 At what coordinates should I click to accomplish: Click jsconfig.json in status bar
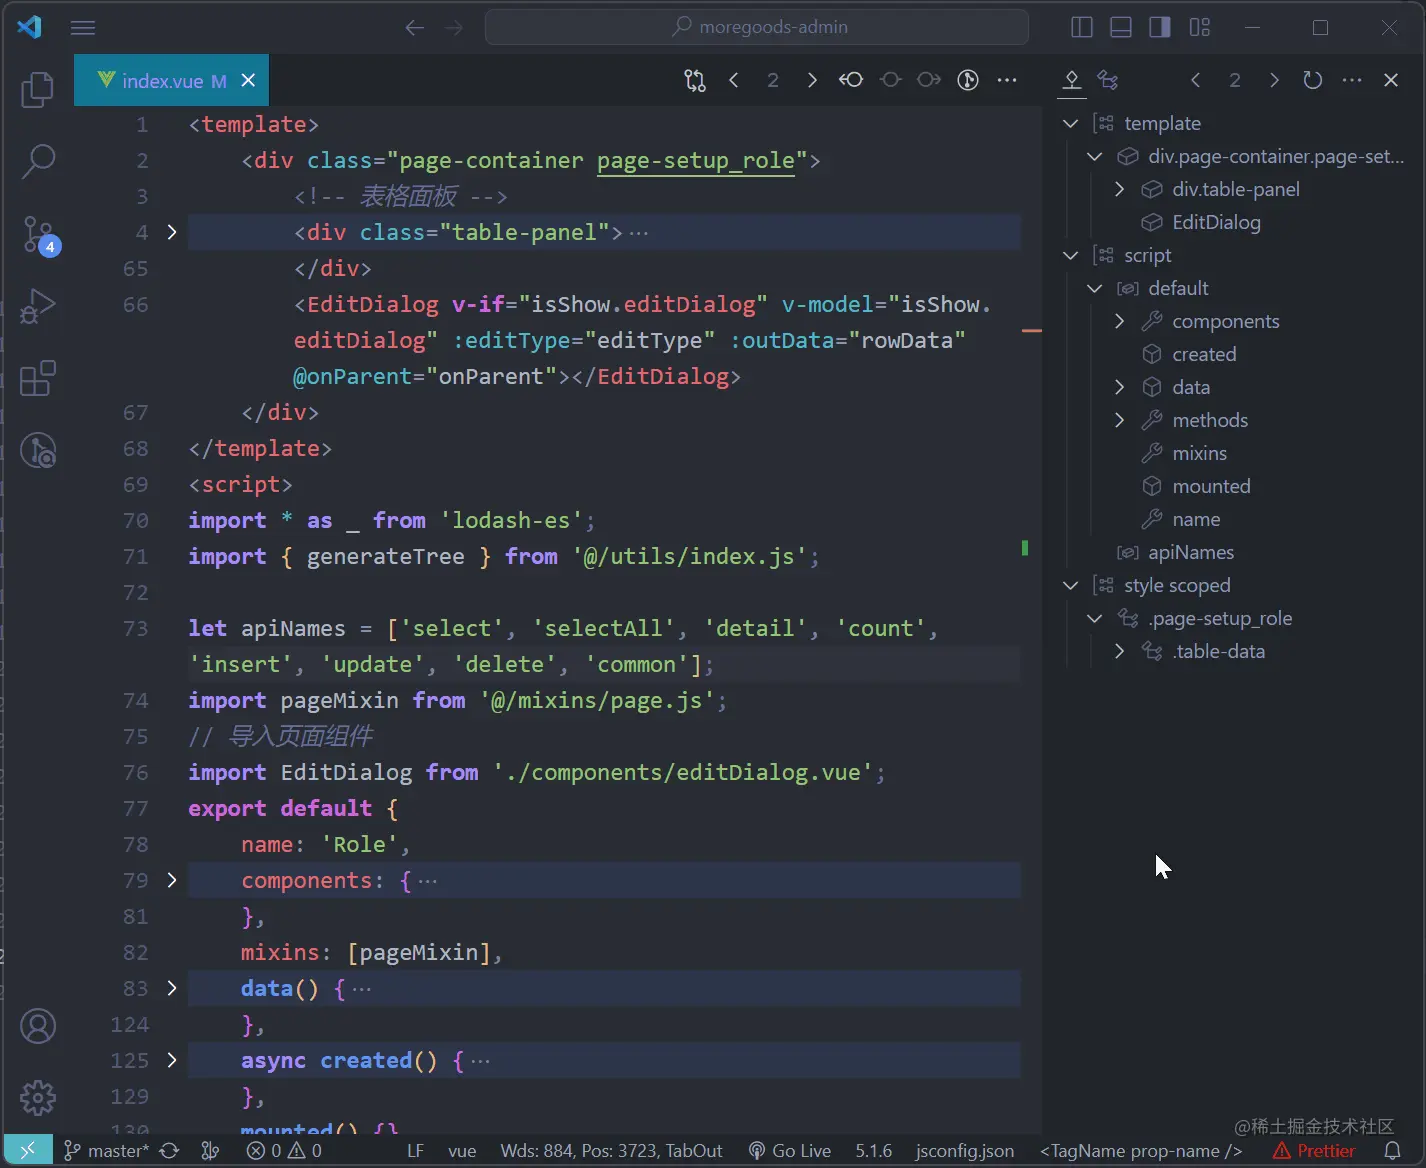964,1151
